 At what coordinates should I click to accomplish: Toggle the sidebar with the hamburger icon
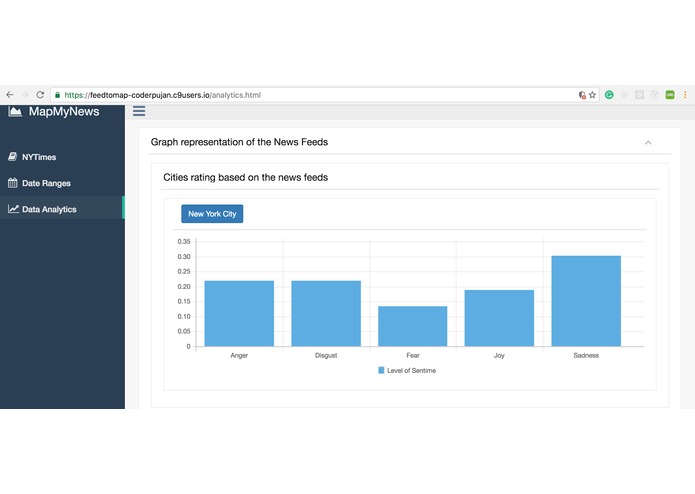139,111
